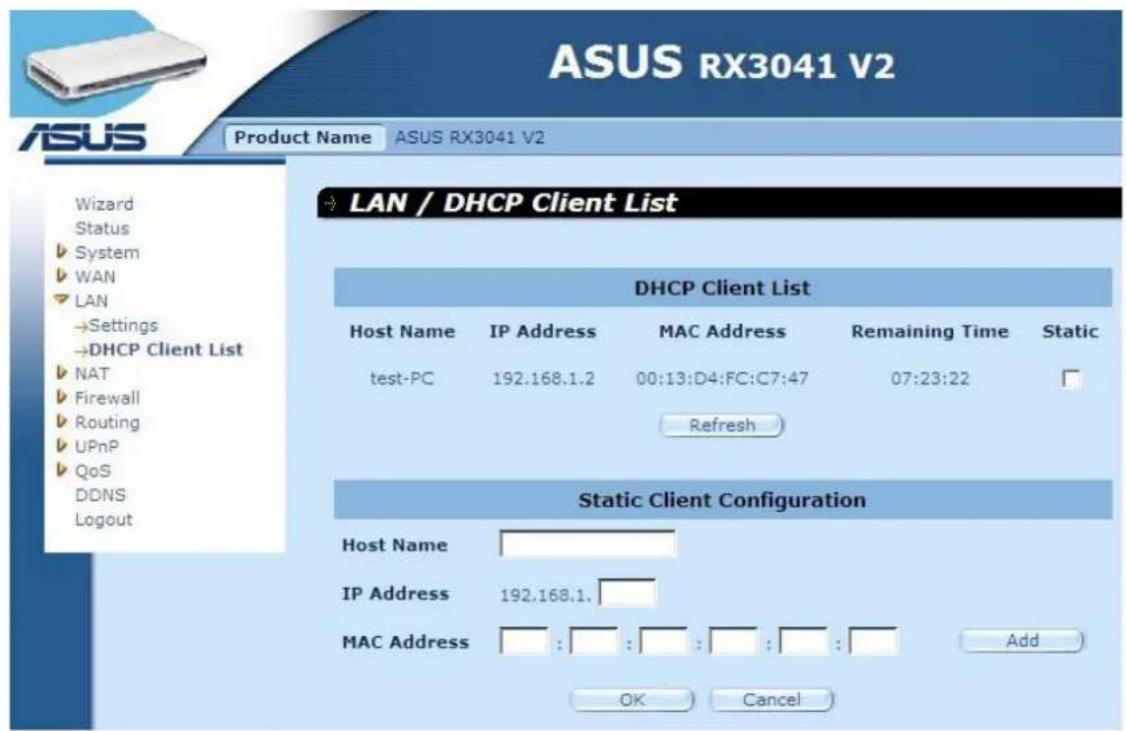
Task: Open the System section label
Action: (x=107, y=253)
